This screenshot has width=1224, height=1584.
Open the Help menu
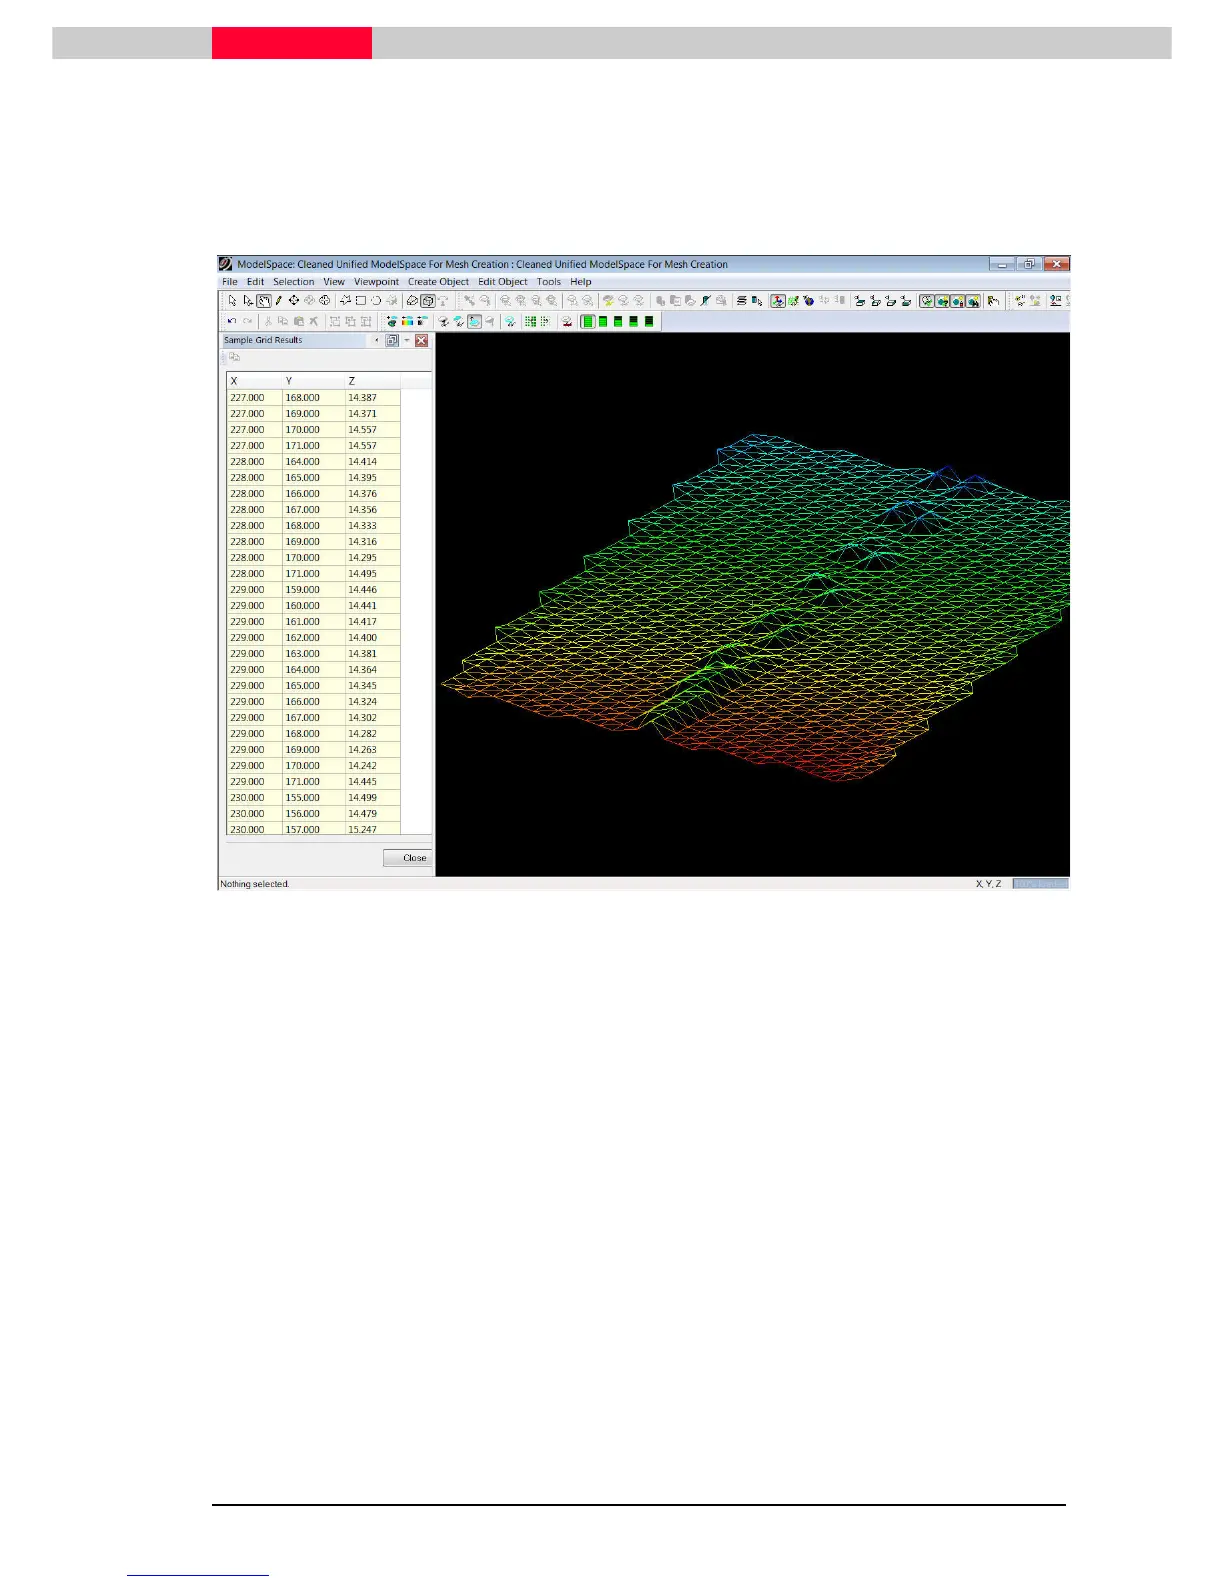click(x=581, y=282)
